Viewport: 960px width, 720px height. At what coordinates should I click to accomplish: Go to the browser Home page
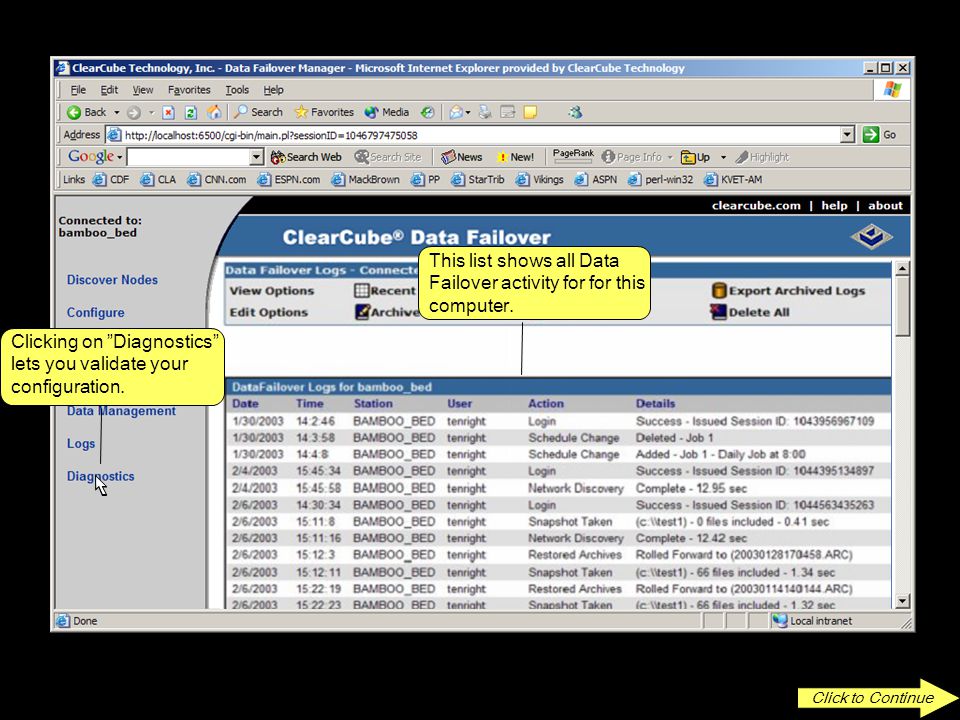tap(214, 112)
